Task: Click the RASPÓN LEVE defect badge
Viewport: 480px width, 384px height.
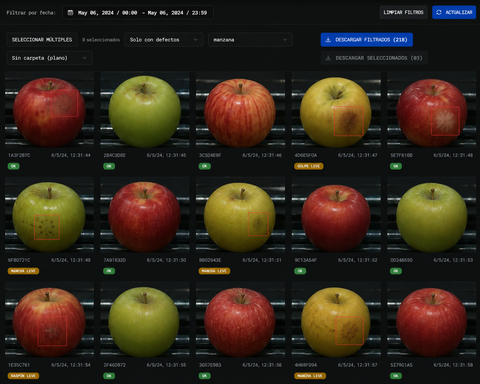Action: pos(23,376)
